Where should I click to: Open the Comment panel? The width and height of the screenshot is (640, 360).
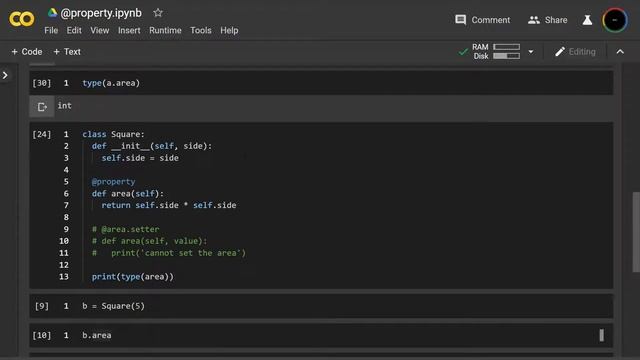tap(482, 20)
